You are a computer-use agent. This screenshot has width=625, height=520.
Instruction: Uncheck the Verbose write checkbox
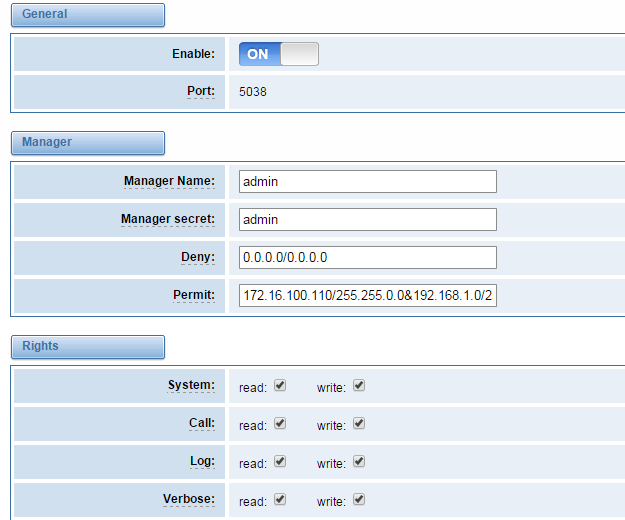359,499
